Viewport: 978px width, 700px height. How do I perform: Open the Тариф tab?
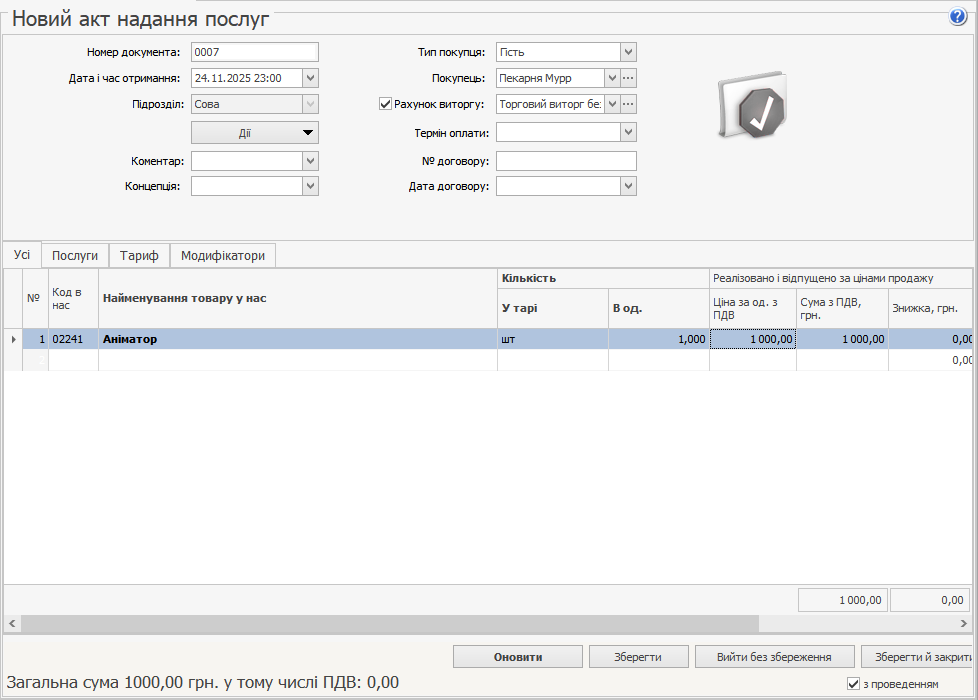[x=139, y=256]
